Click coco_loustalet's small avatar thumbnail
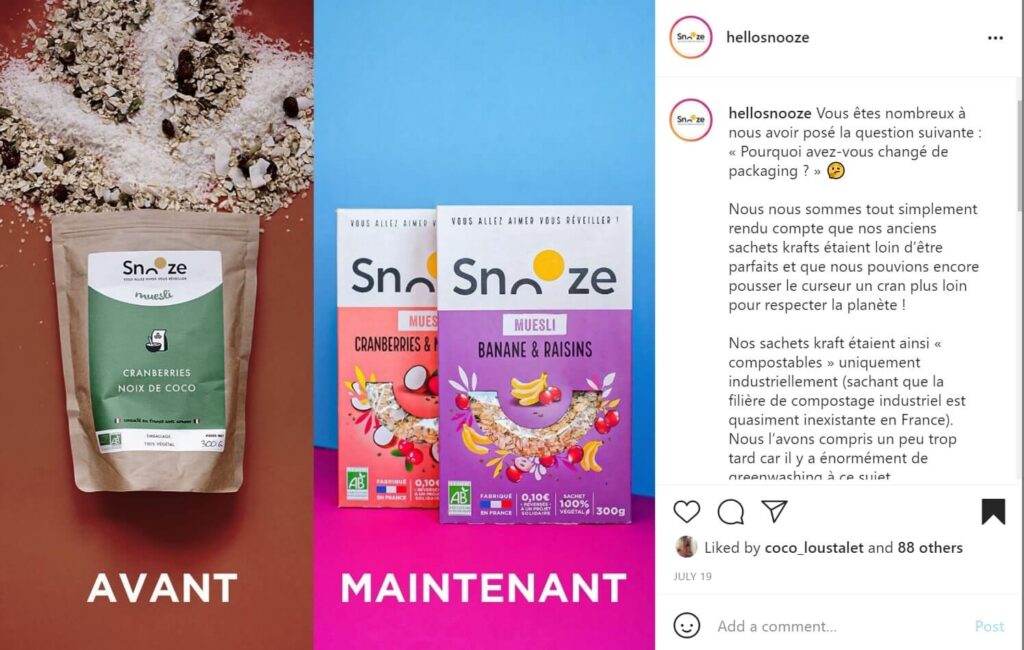The image size is (1024, 650). (686, 547)
